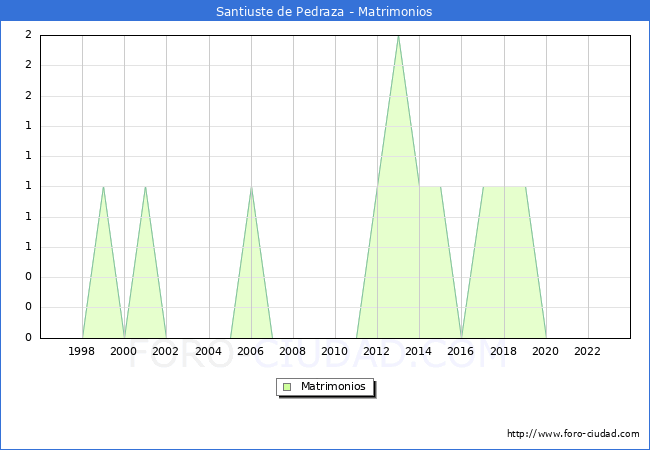Select the 2008 x-axis label
This screenshot has width=650, height=450.
[292, 351]
